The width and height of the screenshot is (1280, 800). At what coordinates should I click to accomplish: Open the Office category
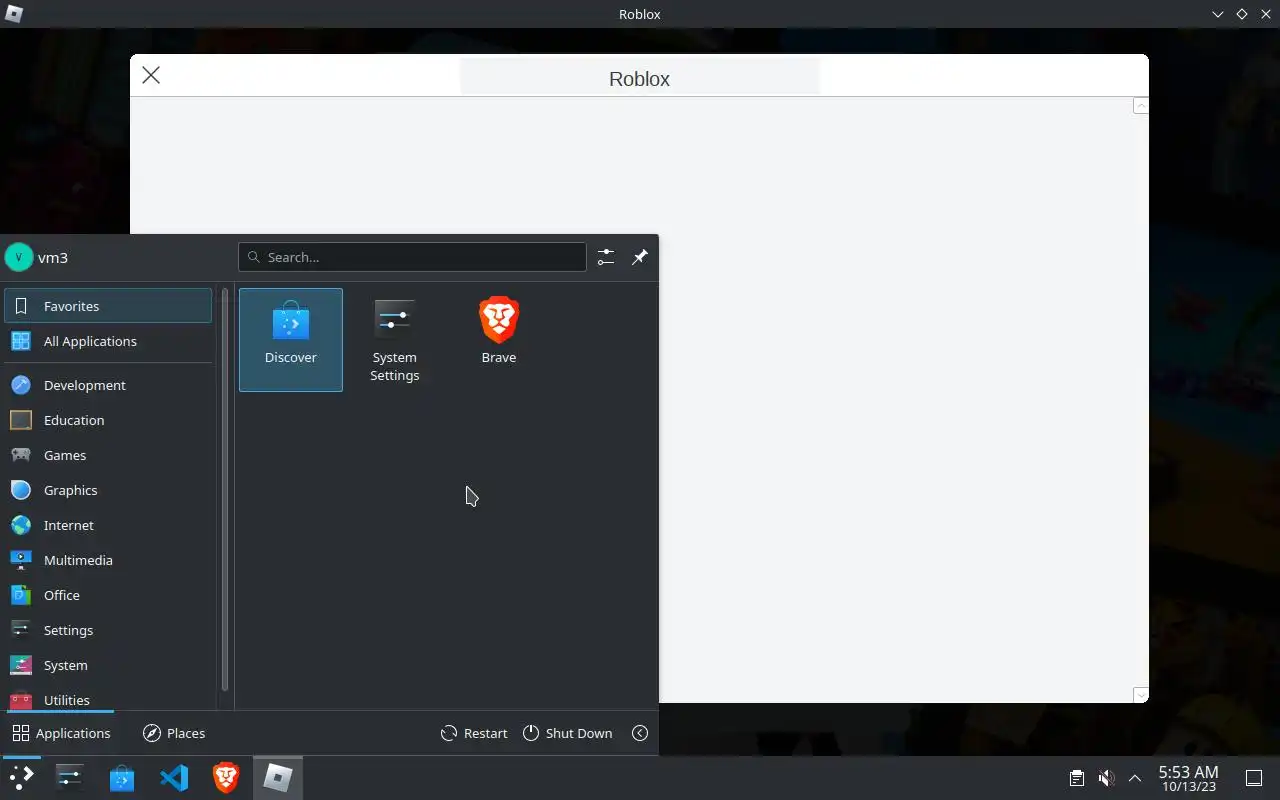[108, 595]
